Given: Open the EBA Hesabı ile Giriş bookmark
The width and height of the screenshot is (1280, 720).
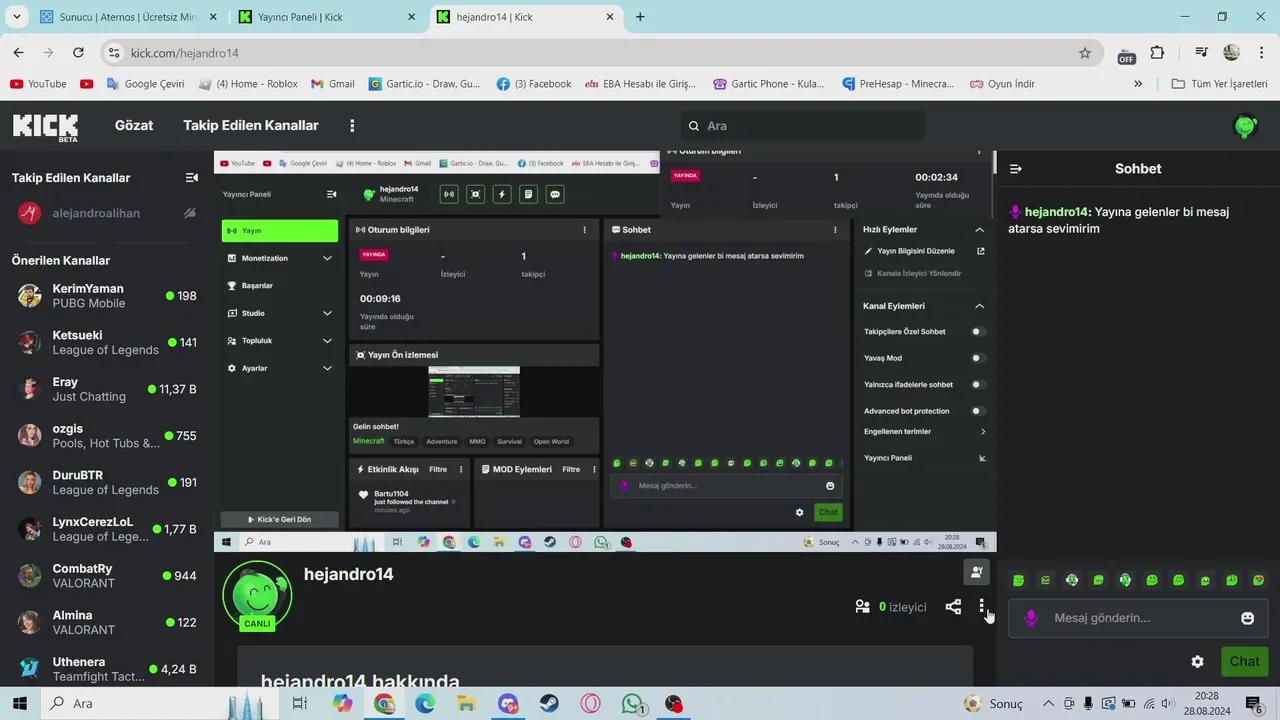Looking at the screenshot, I should 640,84.
